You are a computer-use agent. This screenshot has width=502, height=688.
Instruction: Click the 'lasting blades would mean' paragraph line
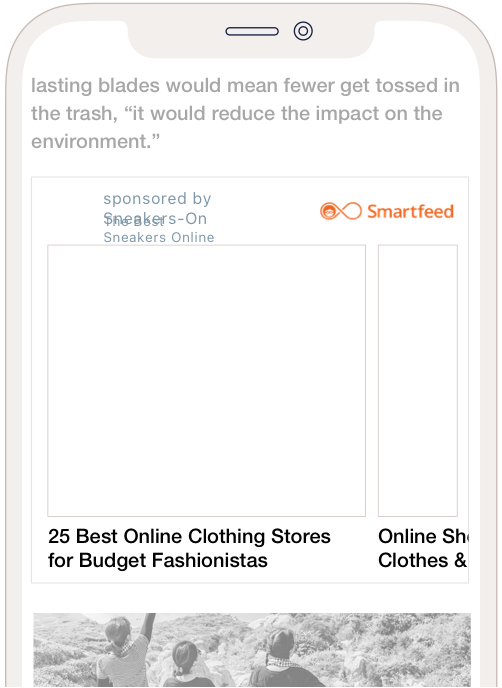tap(245, 85)
